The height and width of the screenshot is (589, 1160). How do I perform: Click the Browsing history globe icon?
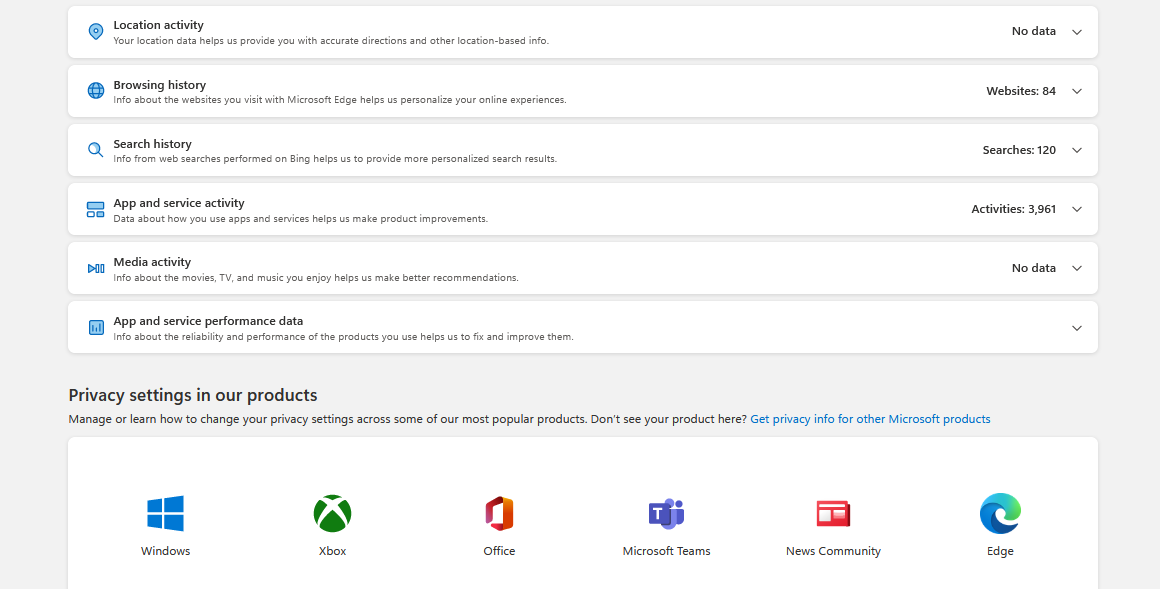95,90
